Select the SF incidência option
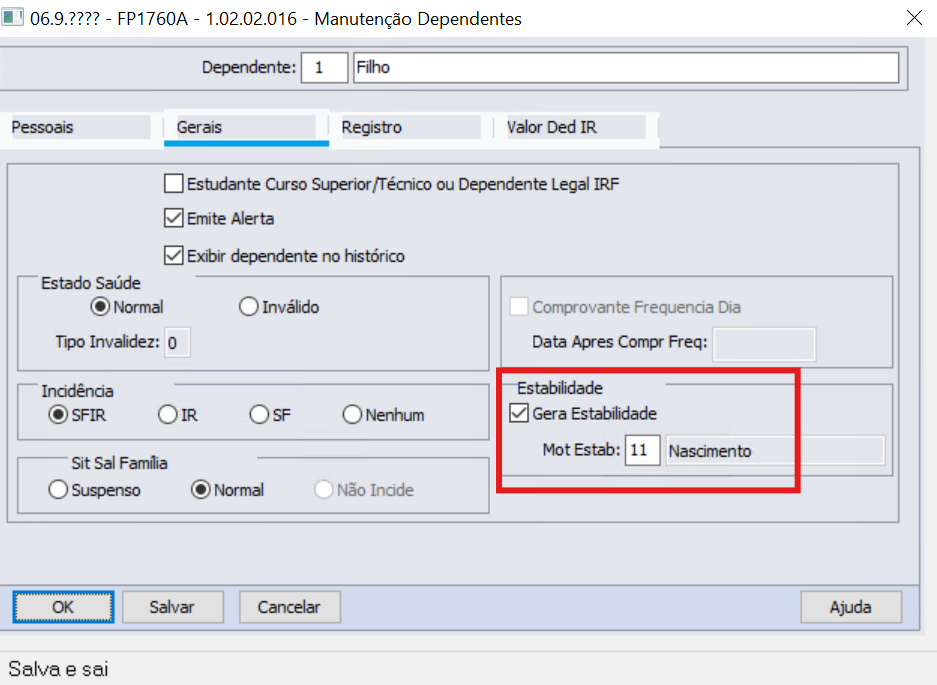Image resolution: width=937 pixels, height=685 pixels. [x=259, y=414]
